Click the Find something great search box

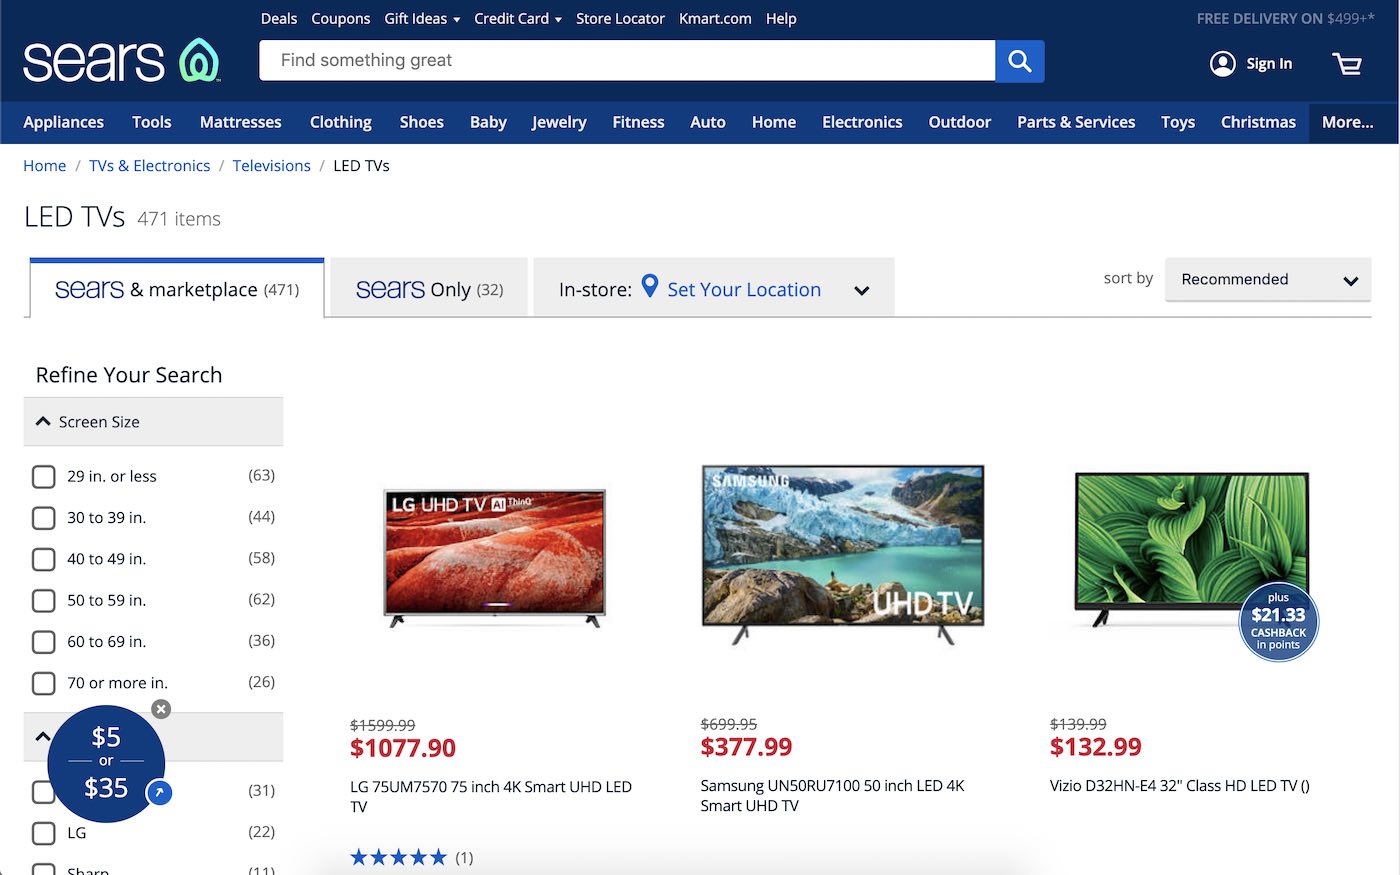click(627, 61)
